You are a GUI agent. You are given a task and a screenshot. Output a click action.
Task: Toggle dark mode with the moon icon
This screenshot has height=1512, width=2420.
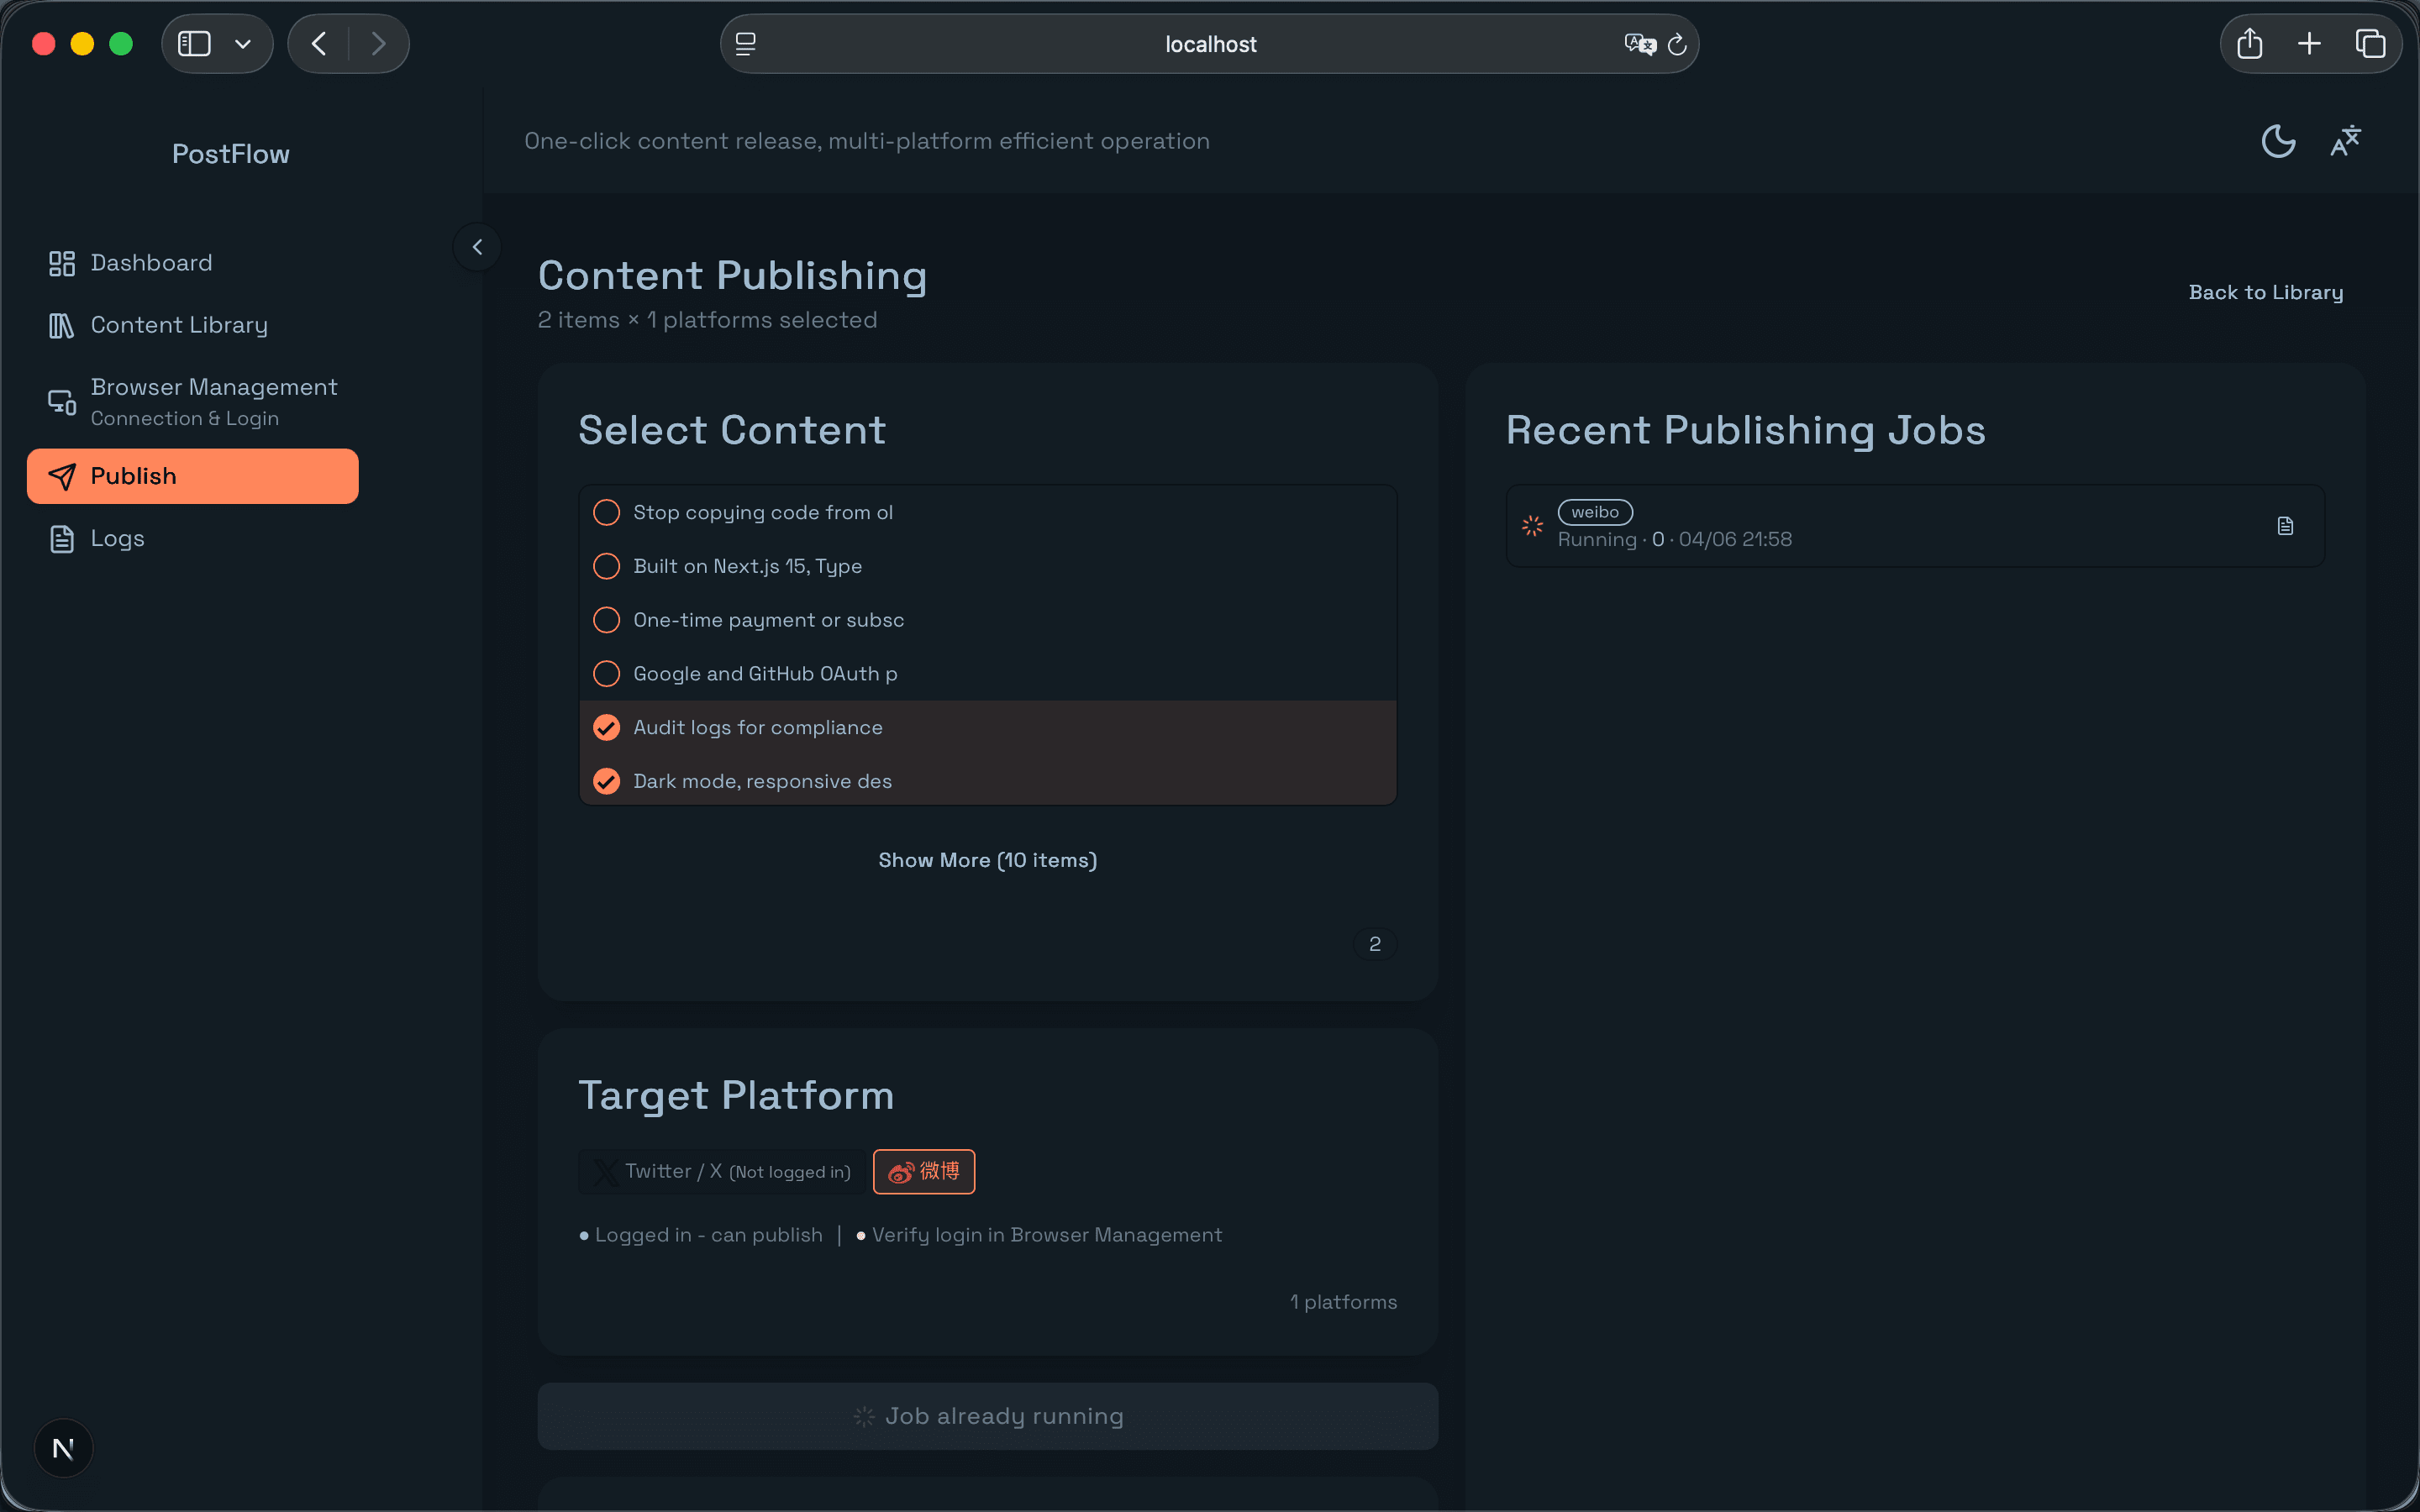(2277, 141)
